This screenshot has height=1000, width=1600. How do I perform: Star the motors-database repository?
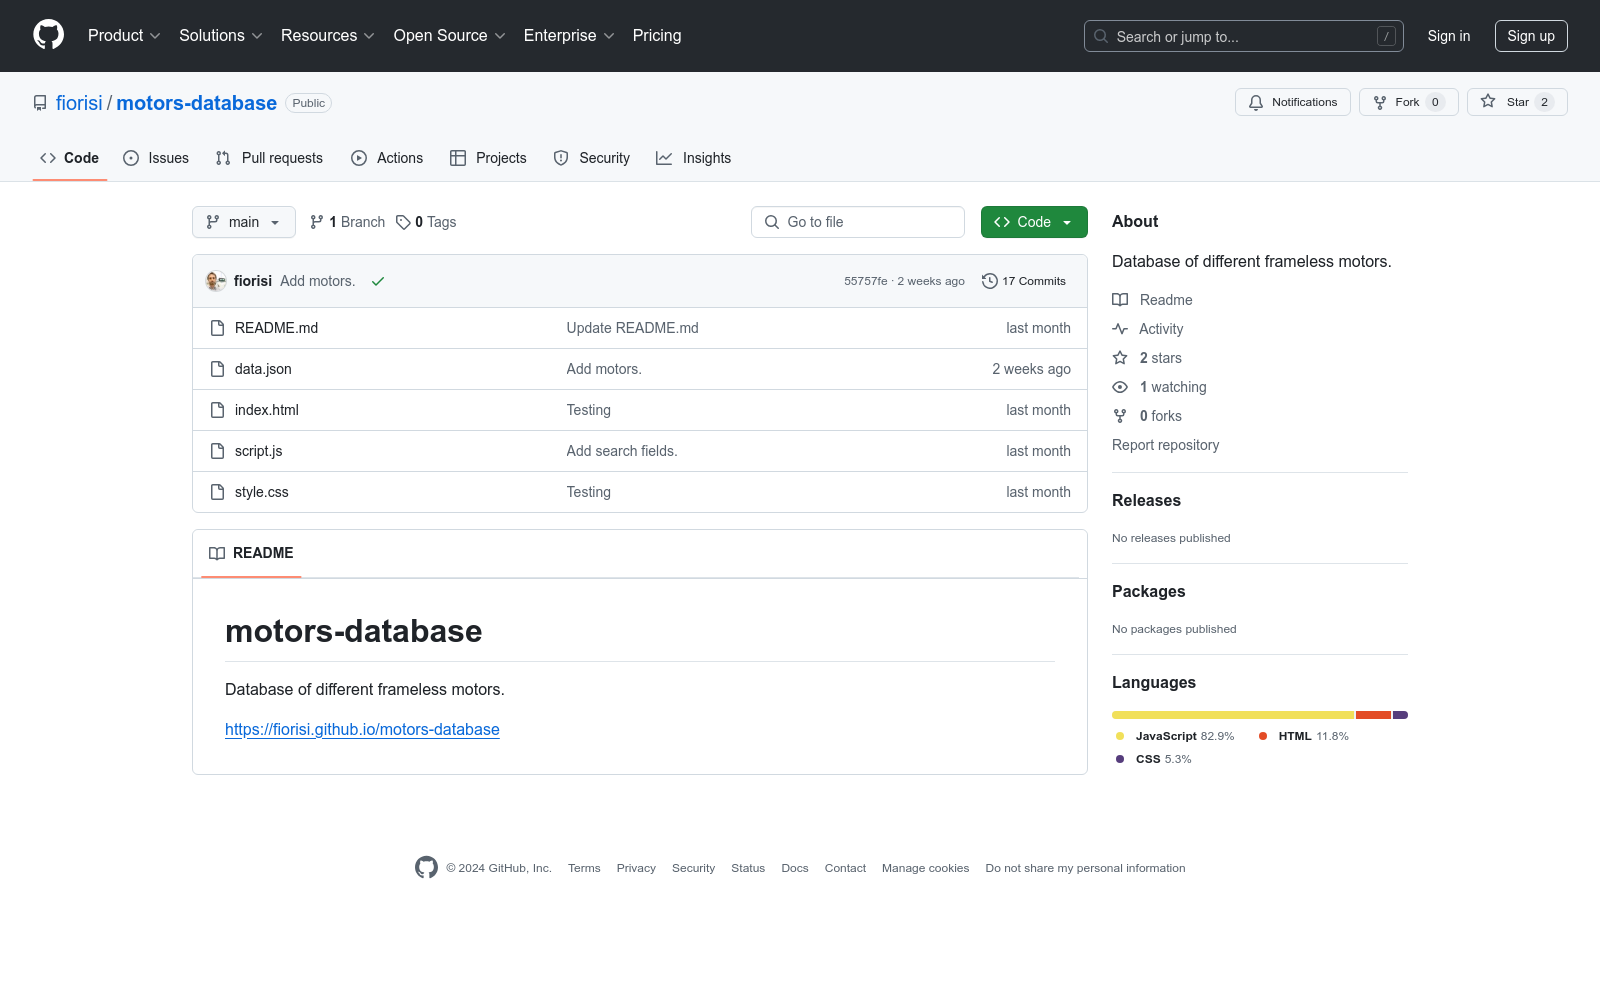coord(1517,102)
